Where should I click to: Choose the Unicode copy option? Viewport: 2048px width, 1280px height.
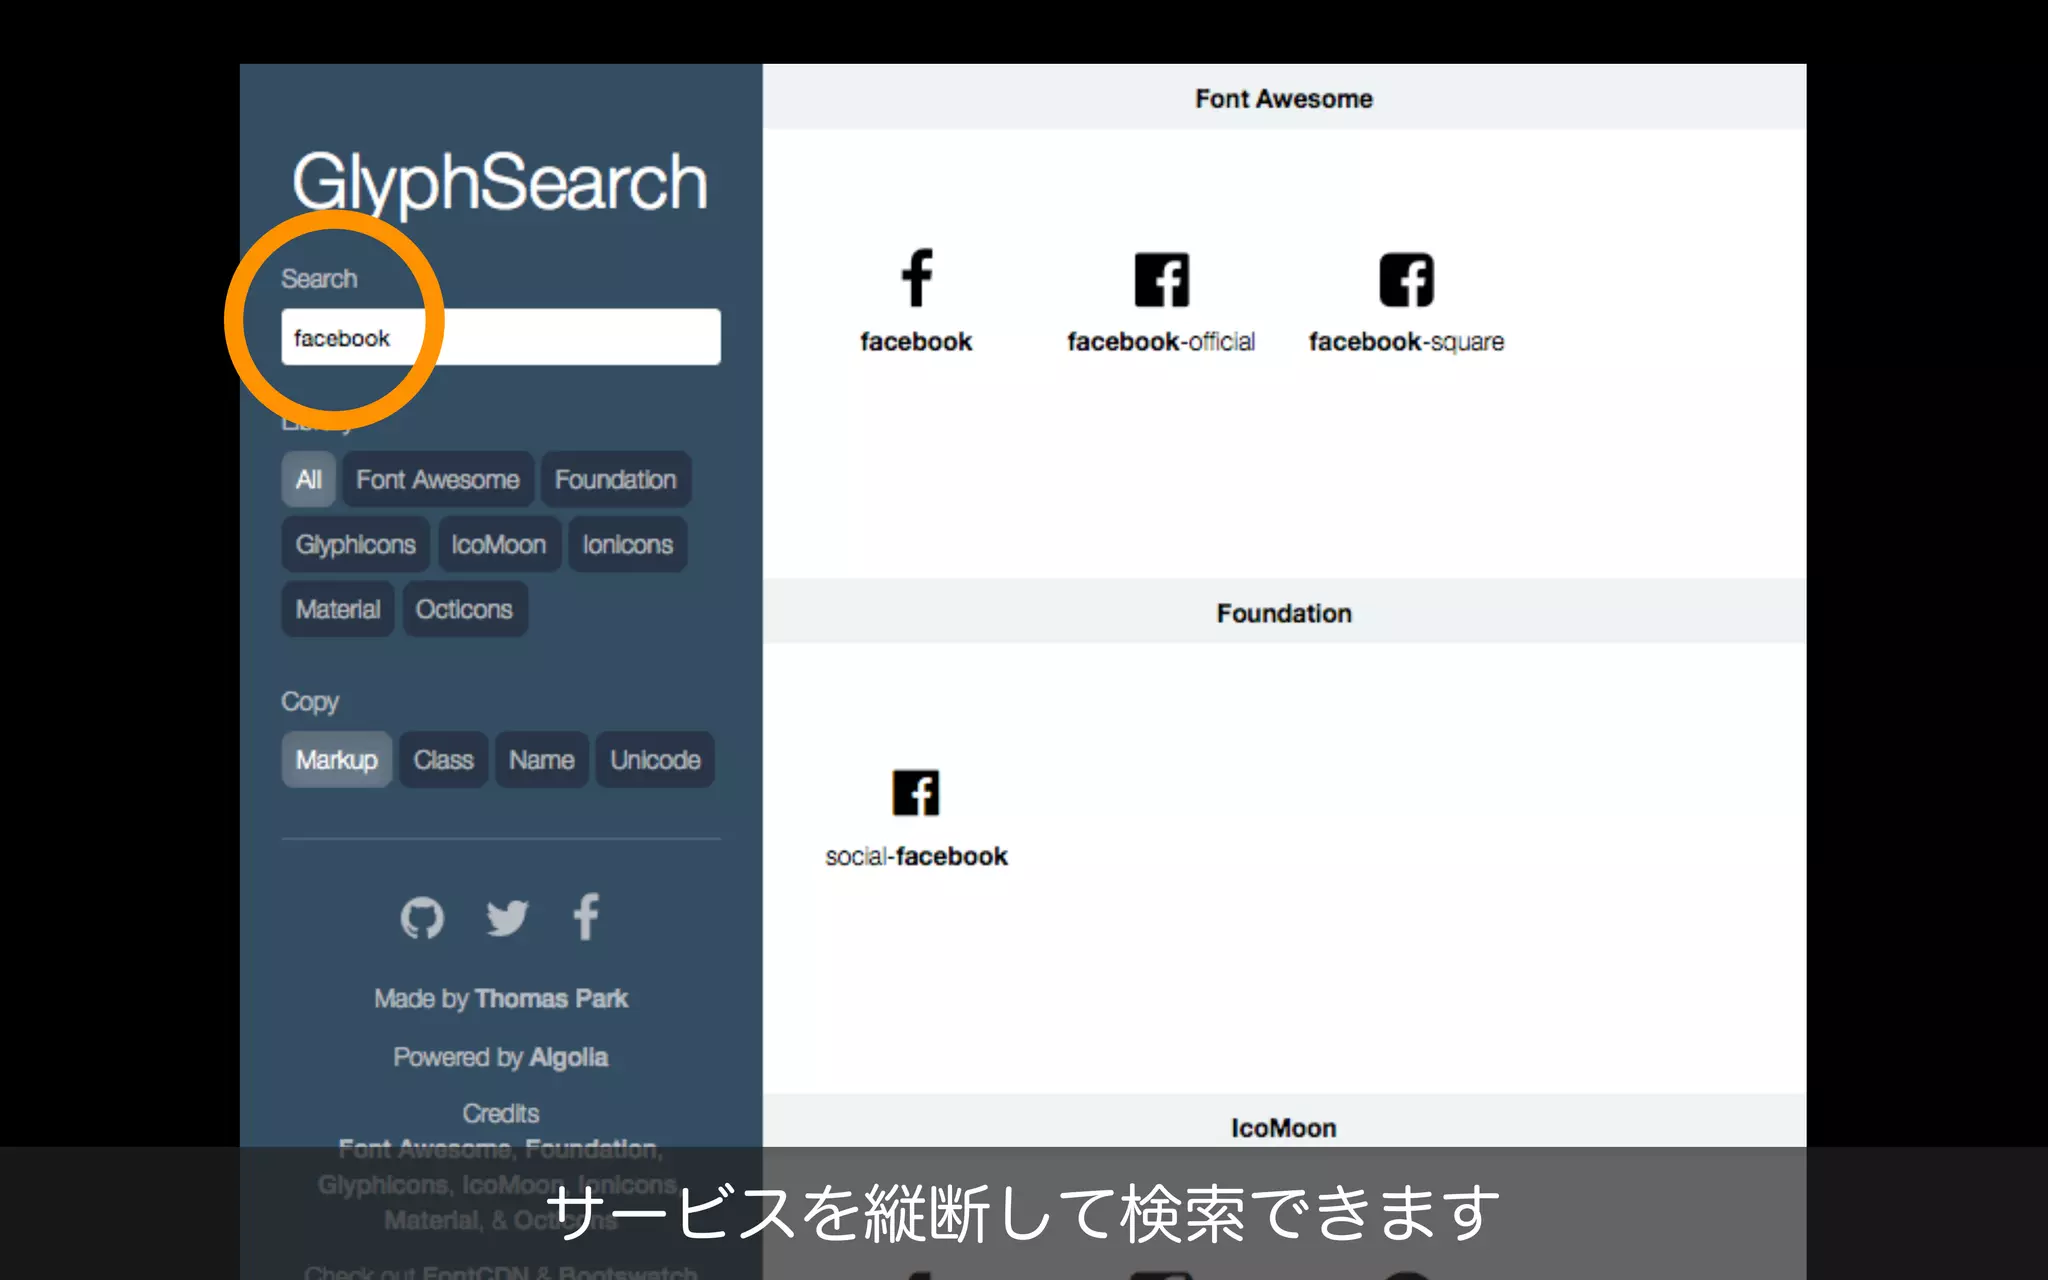click(x=655, y=760)
